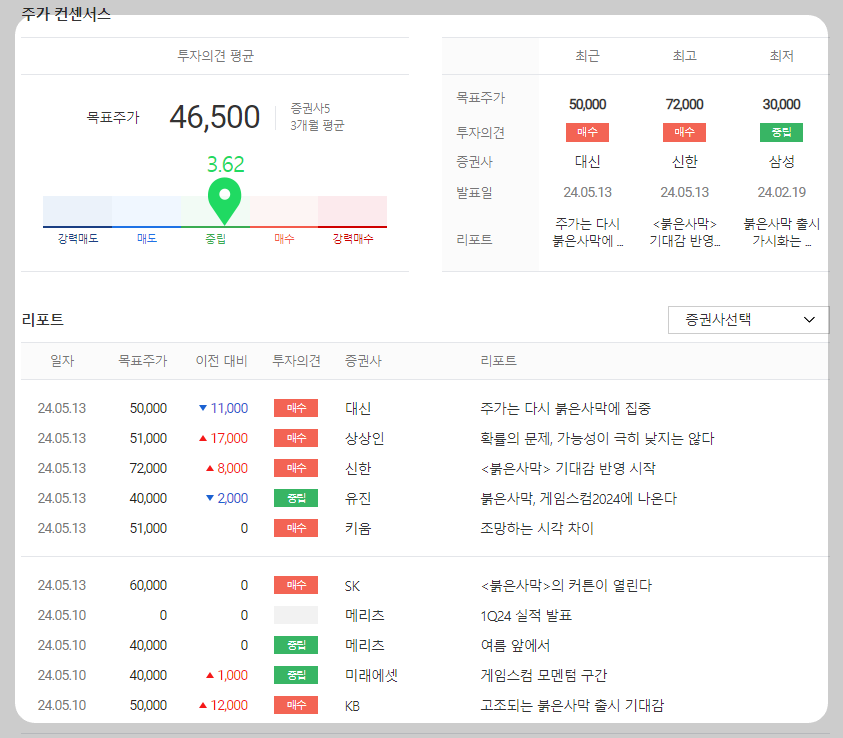Click the 투자의견 column header in report table
This screenshot has height=738, width=843.
[296, 361]
